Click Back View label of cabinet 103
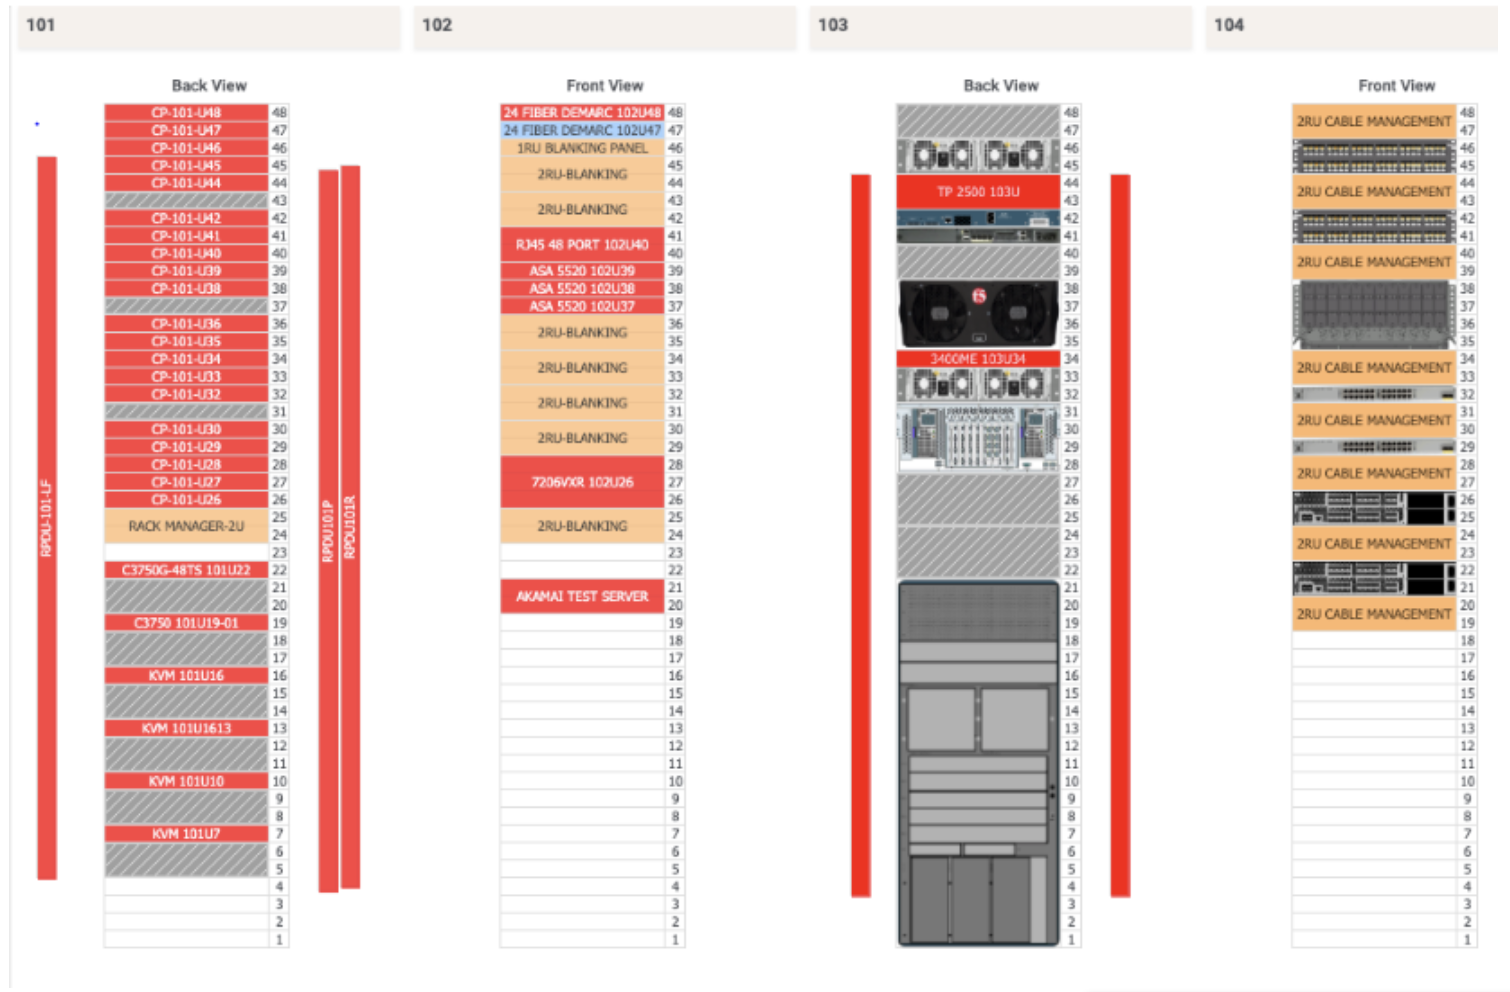Screen dimensions: 1510x992 pos(1001,86)
